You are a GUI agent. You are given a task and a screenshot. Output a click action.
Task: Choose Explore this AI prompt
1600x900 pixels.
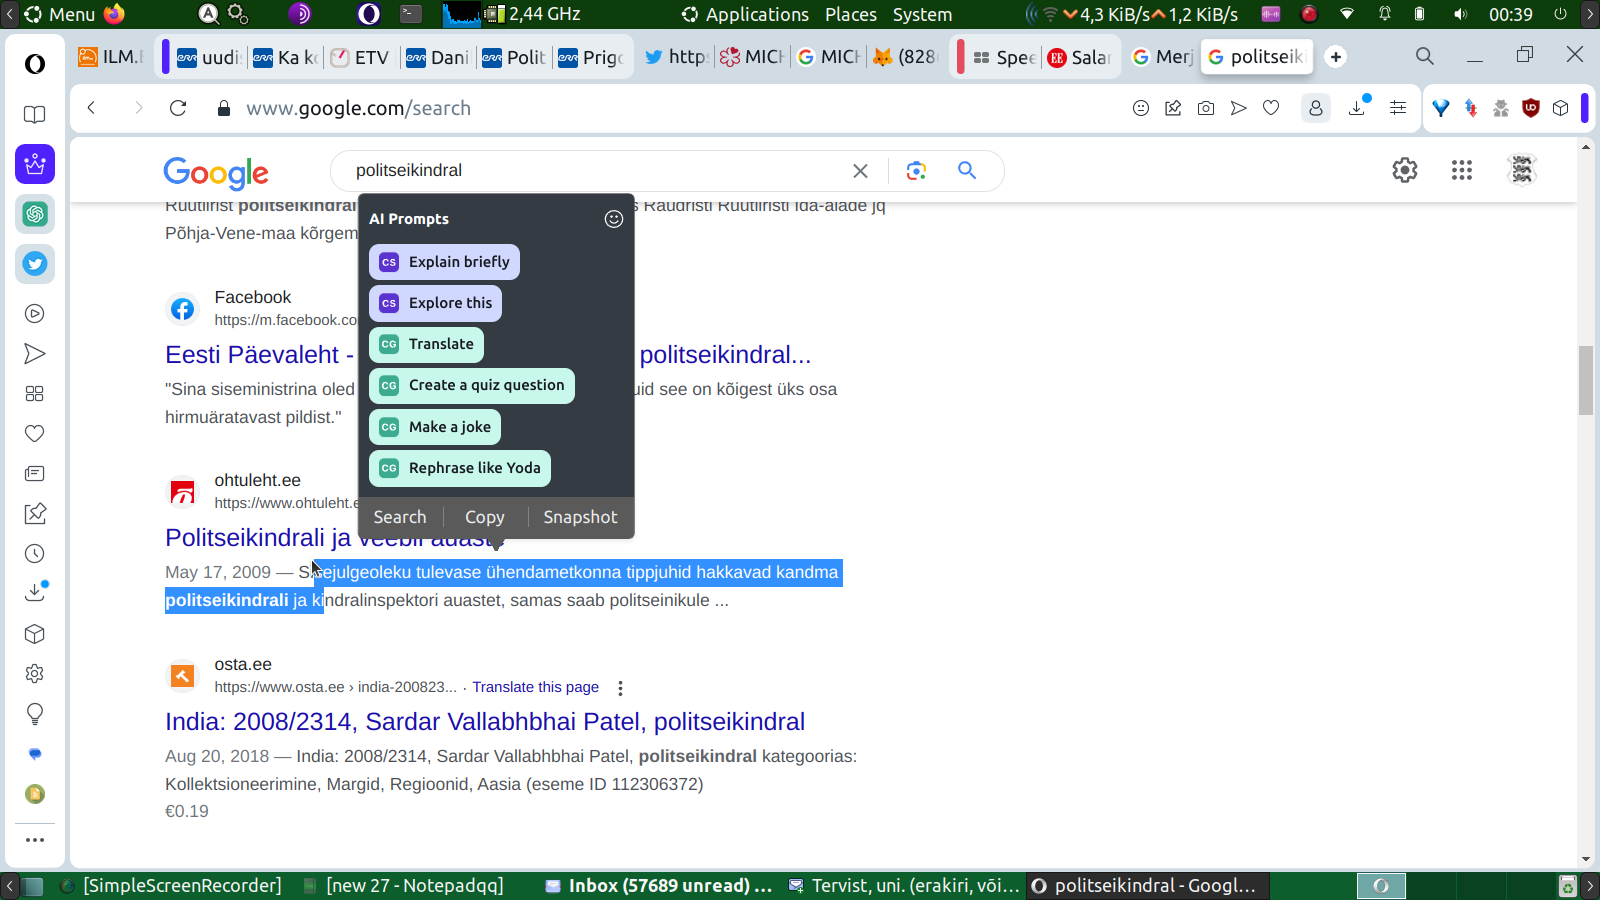(x=436, y=303)
